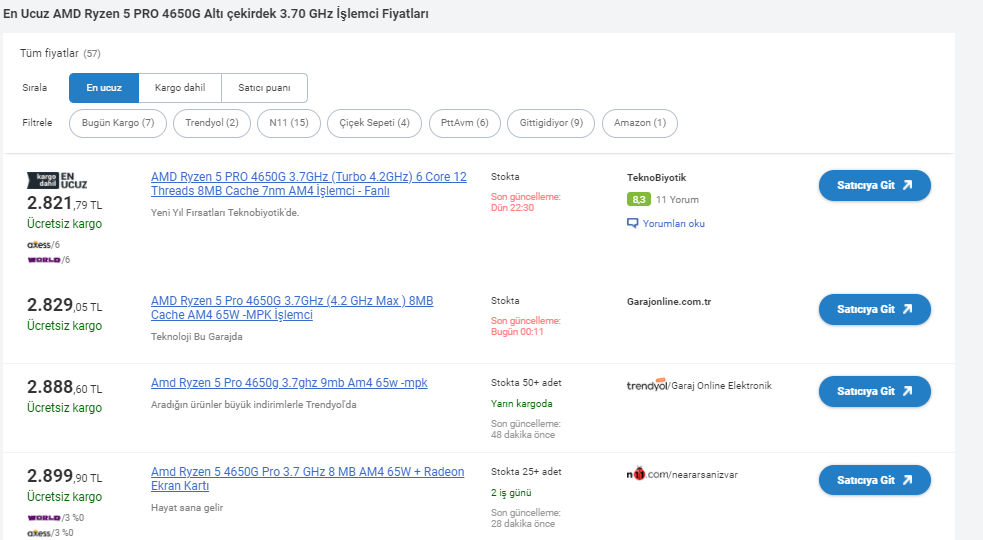This screenshot has height=540, width=983.
Task: Filter by N11 (15)
Action: [289, 123]
